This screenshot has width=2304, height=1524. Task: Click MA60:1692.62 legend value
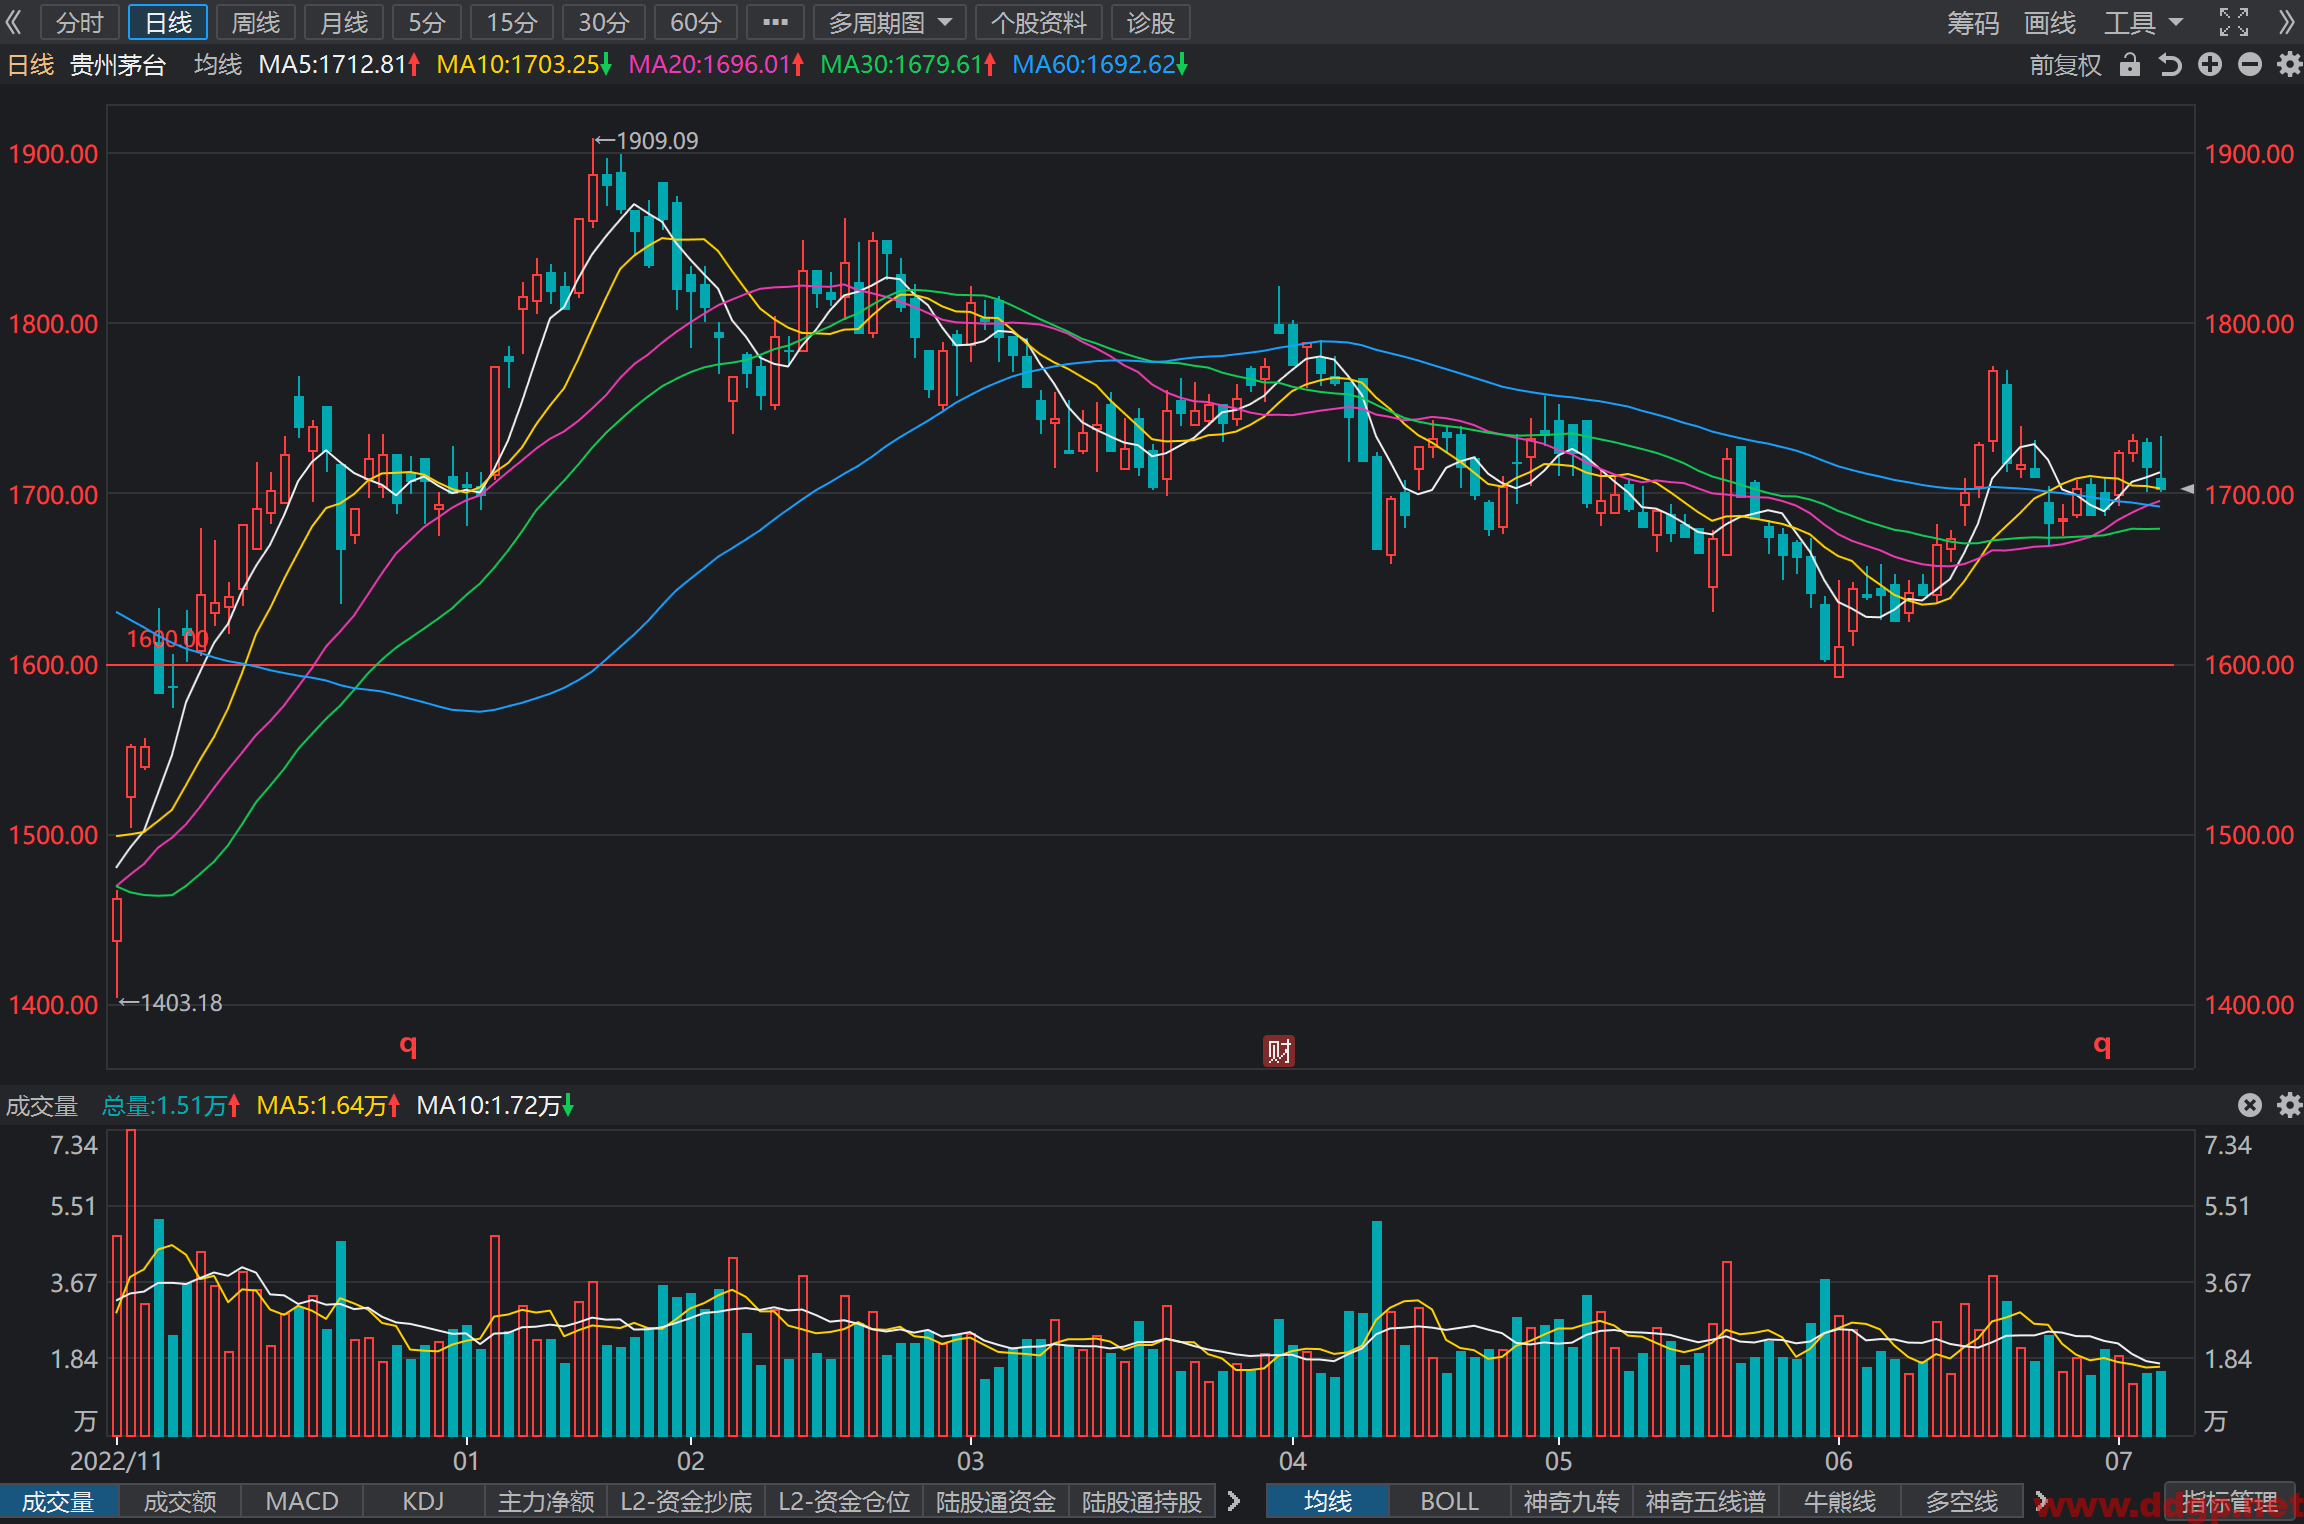[1100, 65]
